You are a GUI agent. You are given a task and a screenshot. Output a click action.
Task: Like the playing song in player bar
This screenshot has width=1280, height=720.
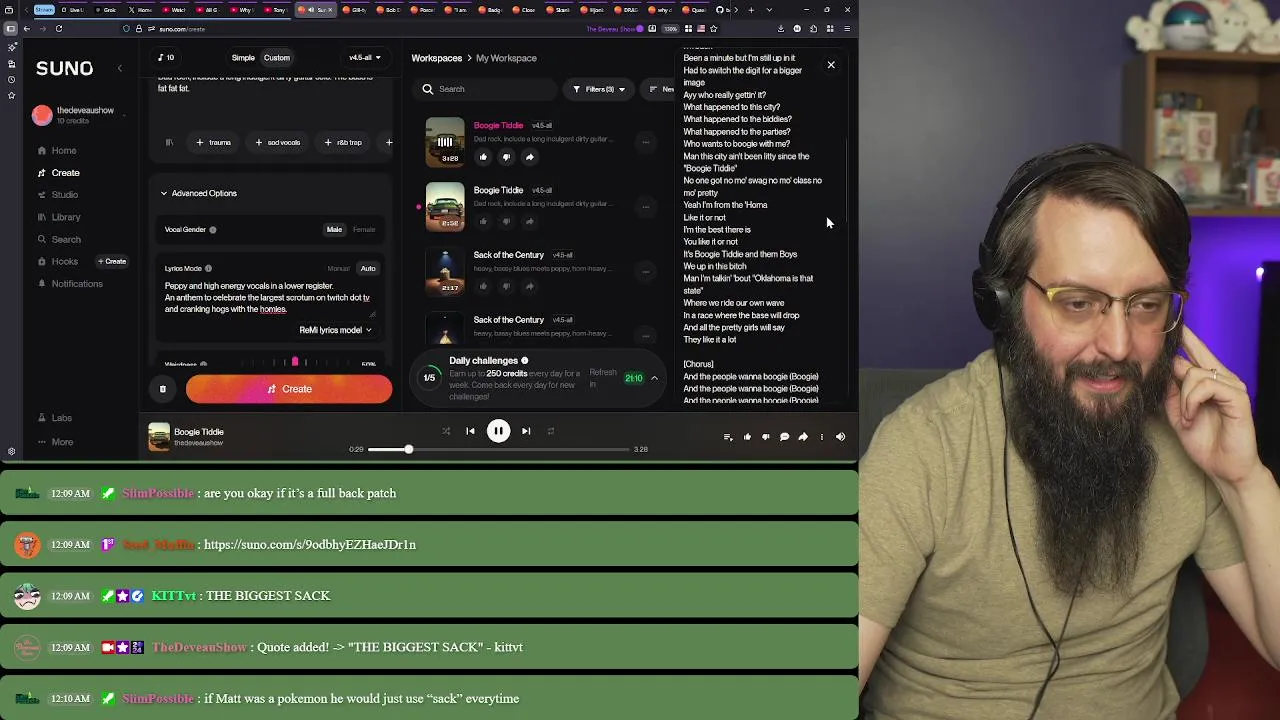click(747, 437)
